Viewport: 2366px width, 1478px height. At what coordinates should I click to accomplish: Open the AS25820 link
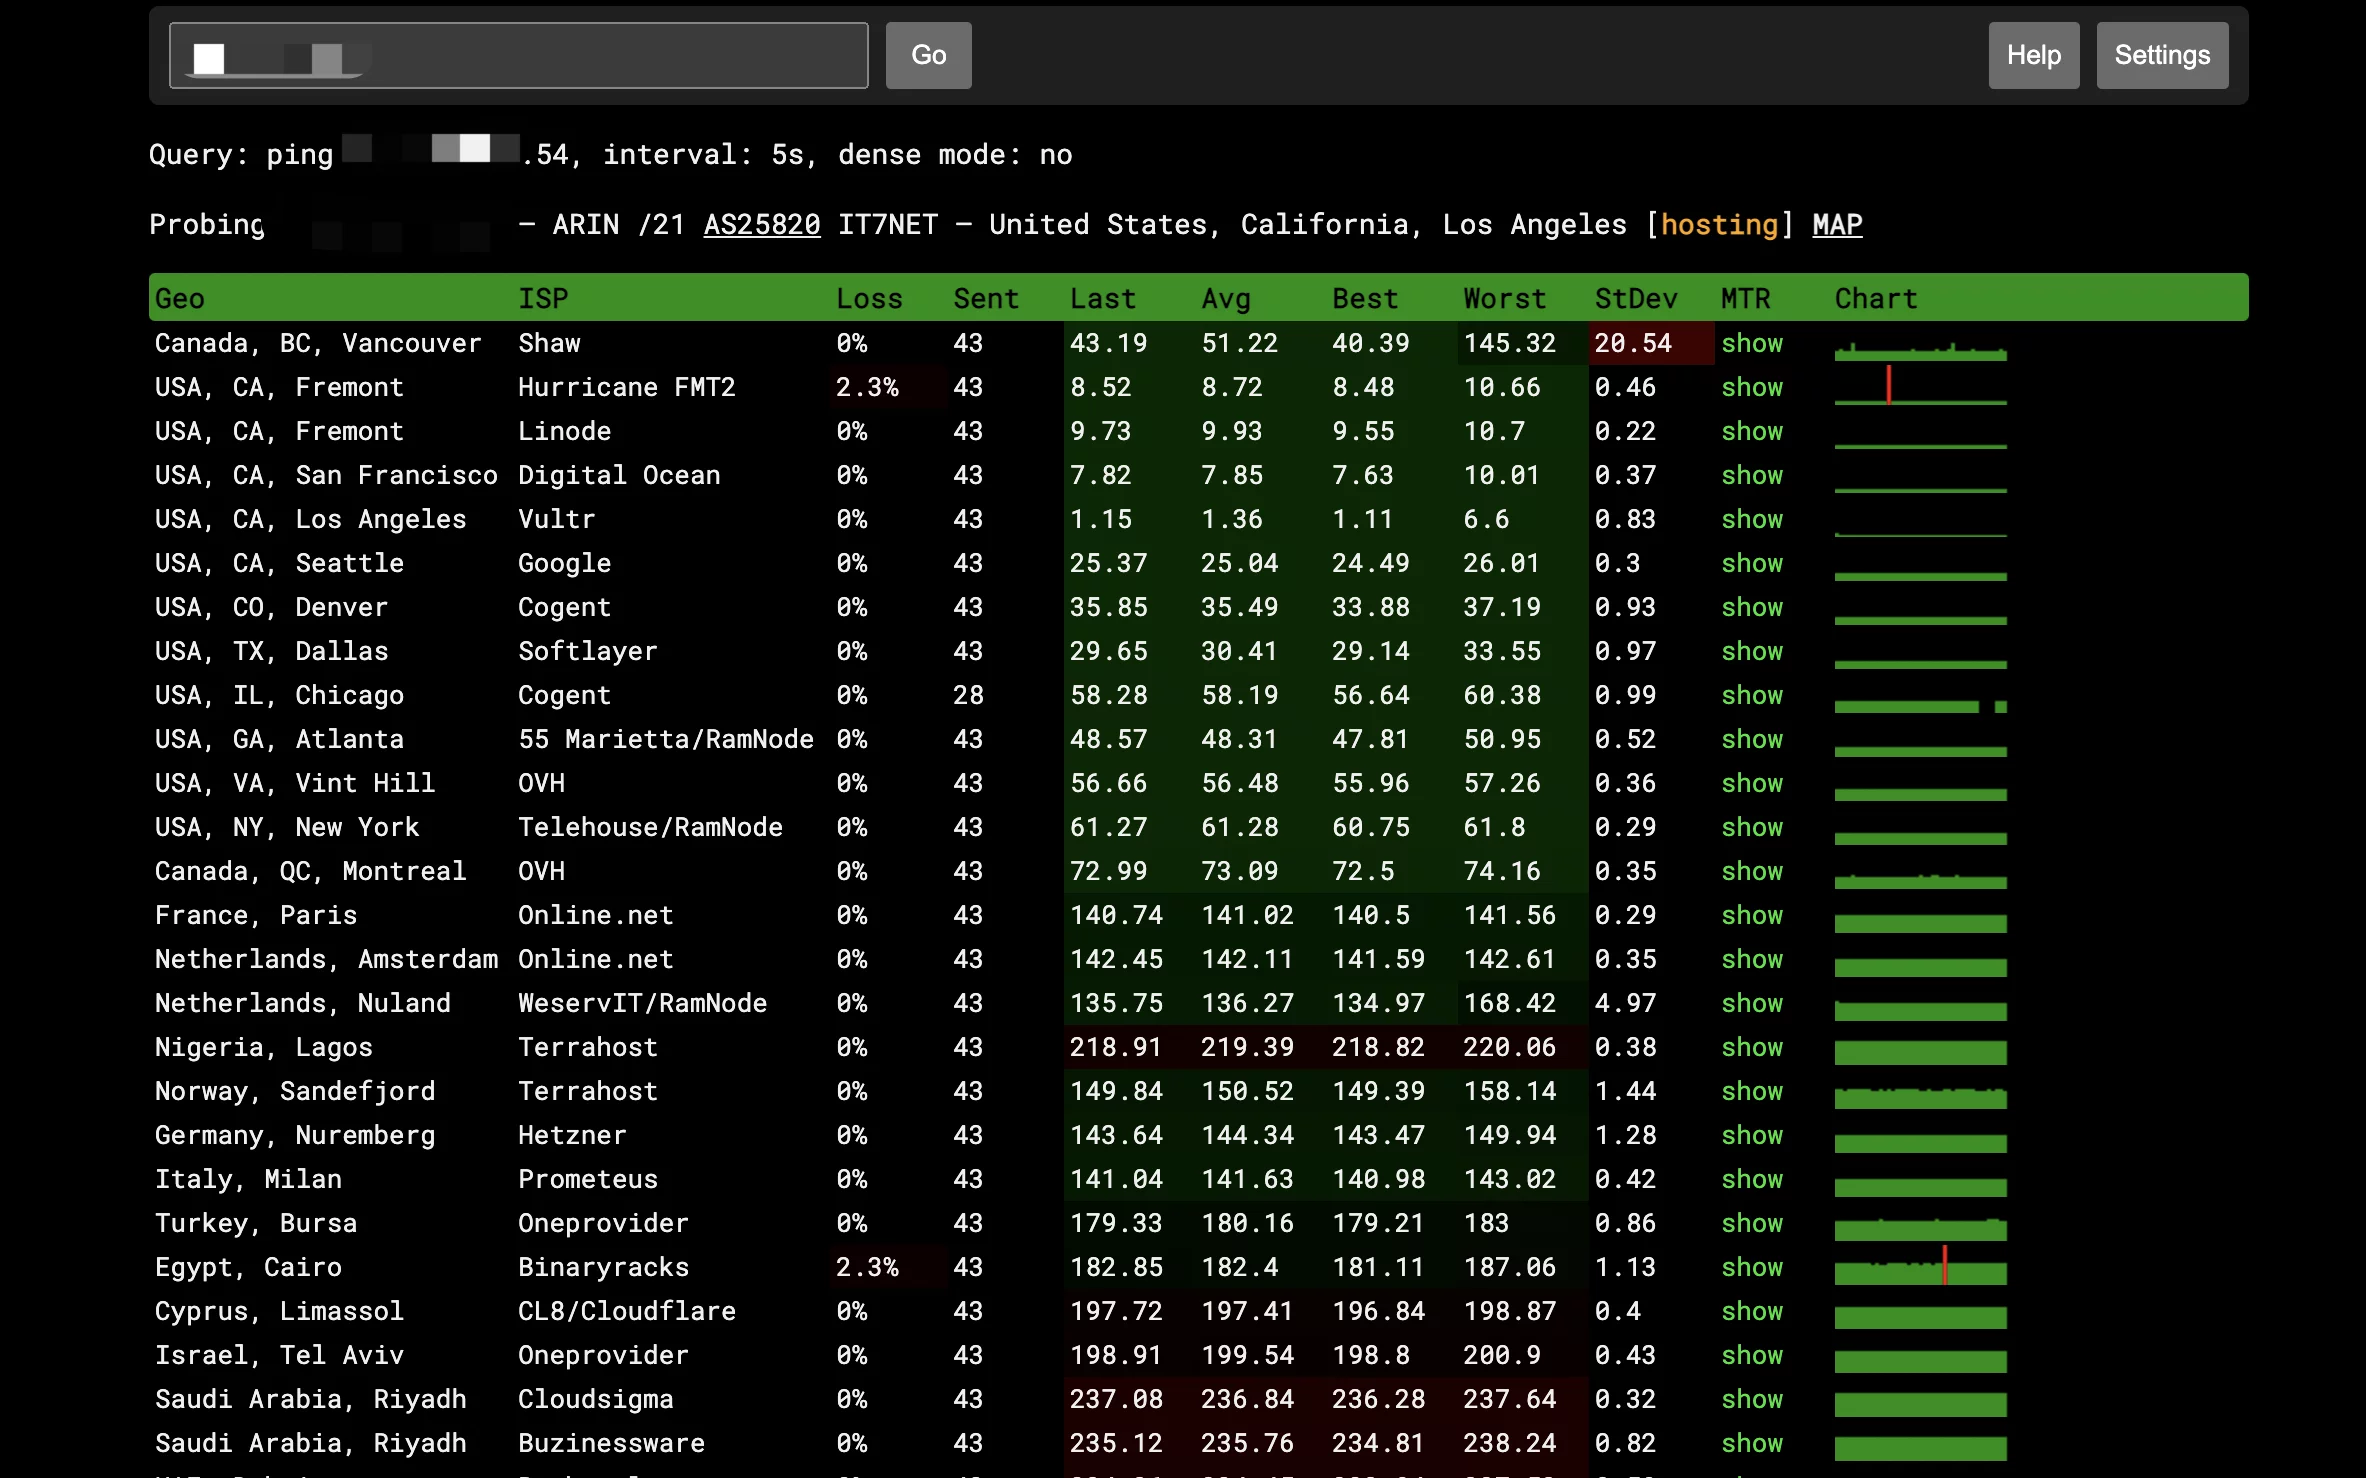(x=761, y=225)
